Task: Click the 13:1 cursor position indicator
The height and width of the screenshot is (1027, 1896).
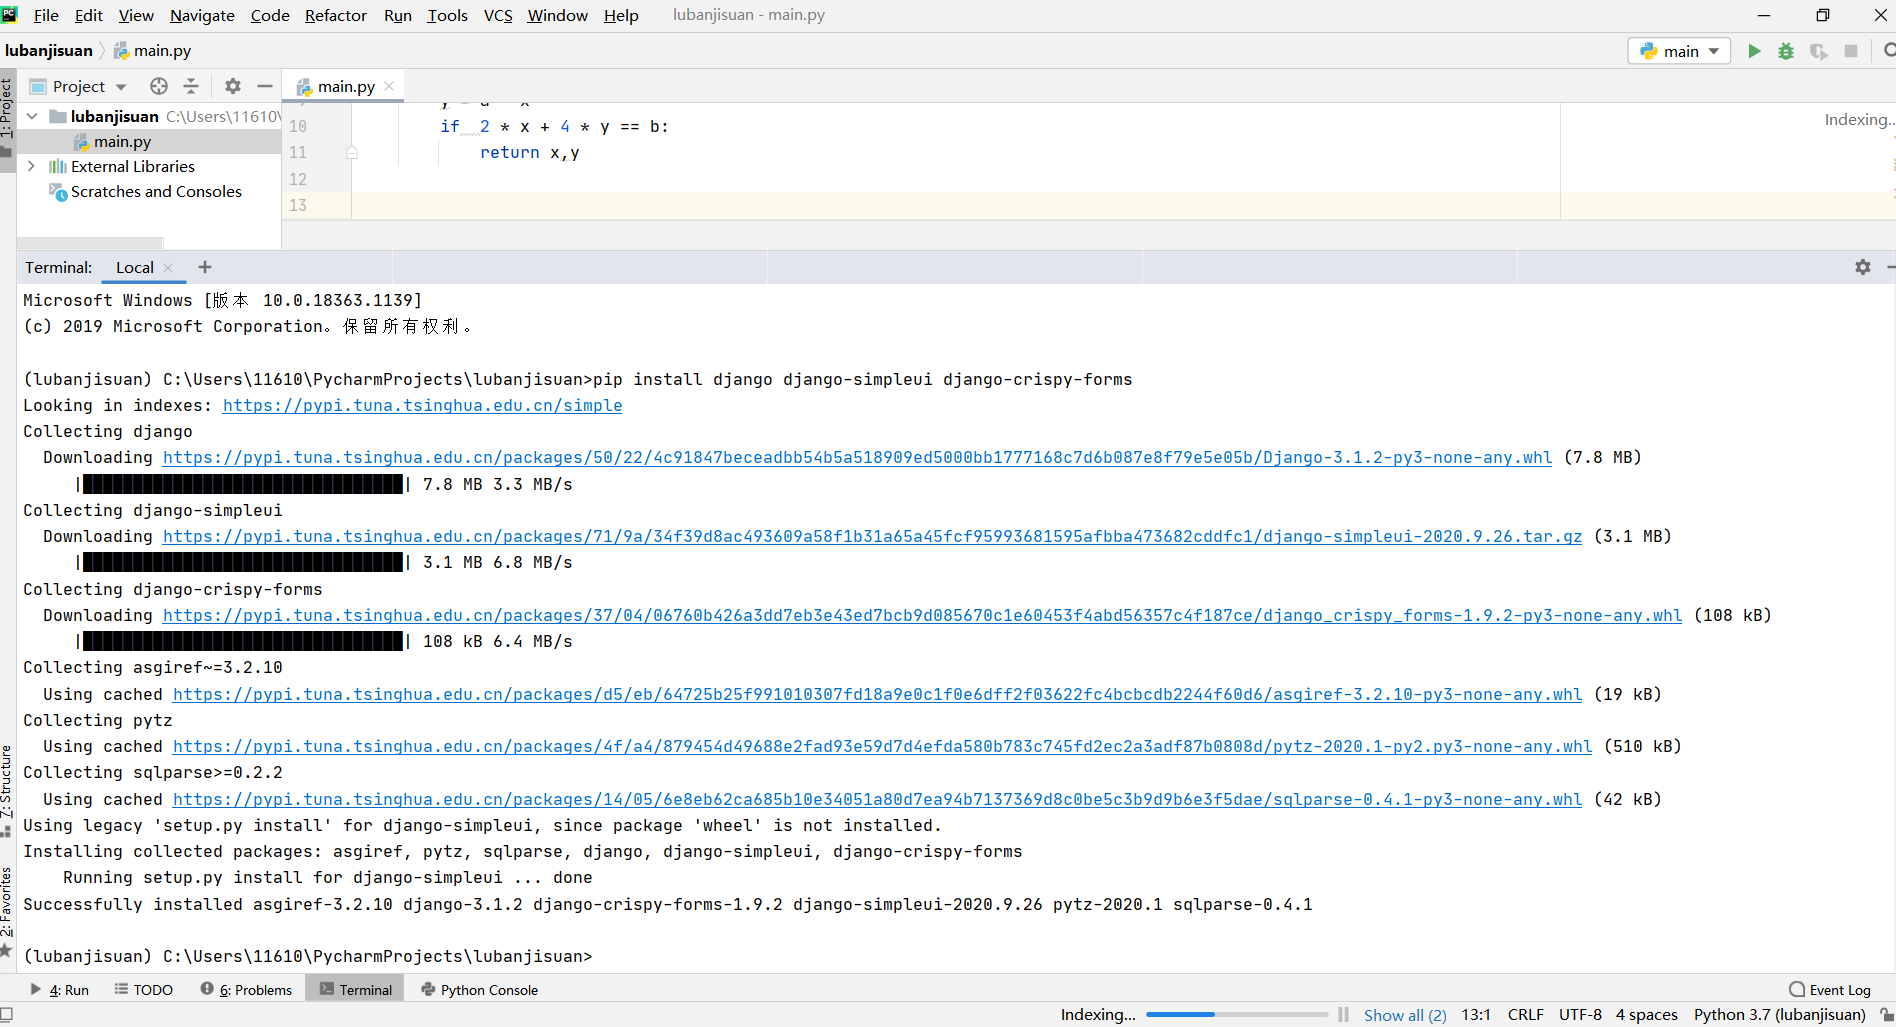Action: (1476, 1014)
